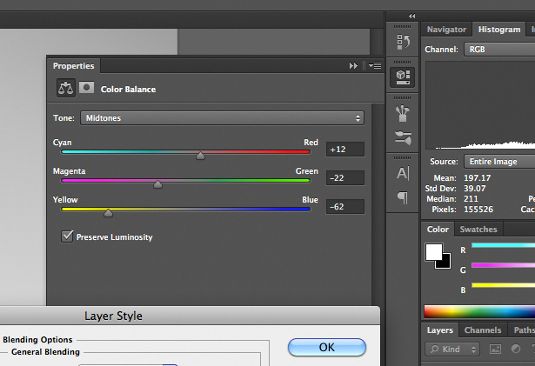The width and height of the screenshot is (535, 366).
Task: Select the Histogram tab
Action: pos(499,30)
